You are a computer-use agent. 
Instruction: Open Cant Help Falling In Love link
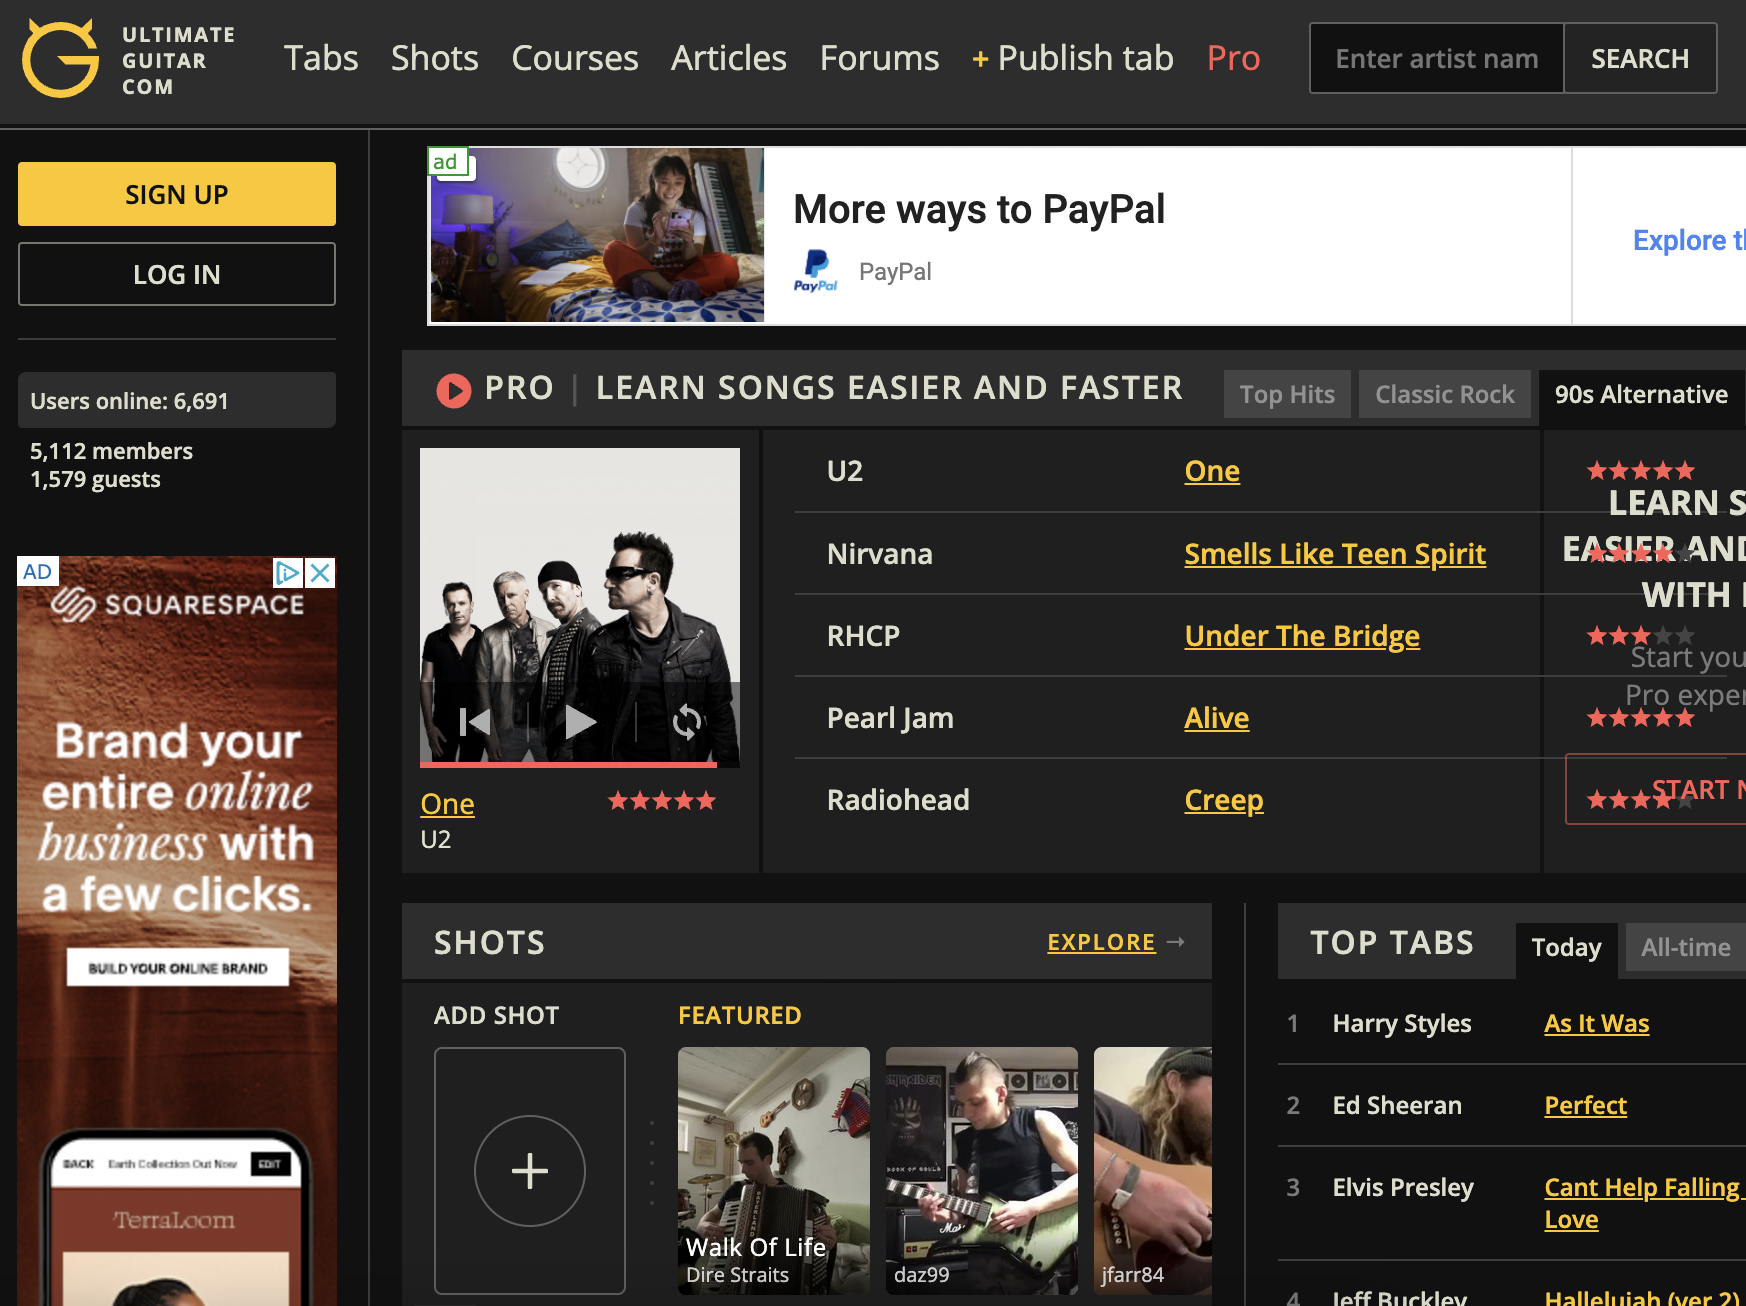(1644, 1203)
